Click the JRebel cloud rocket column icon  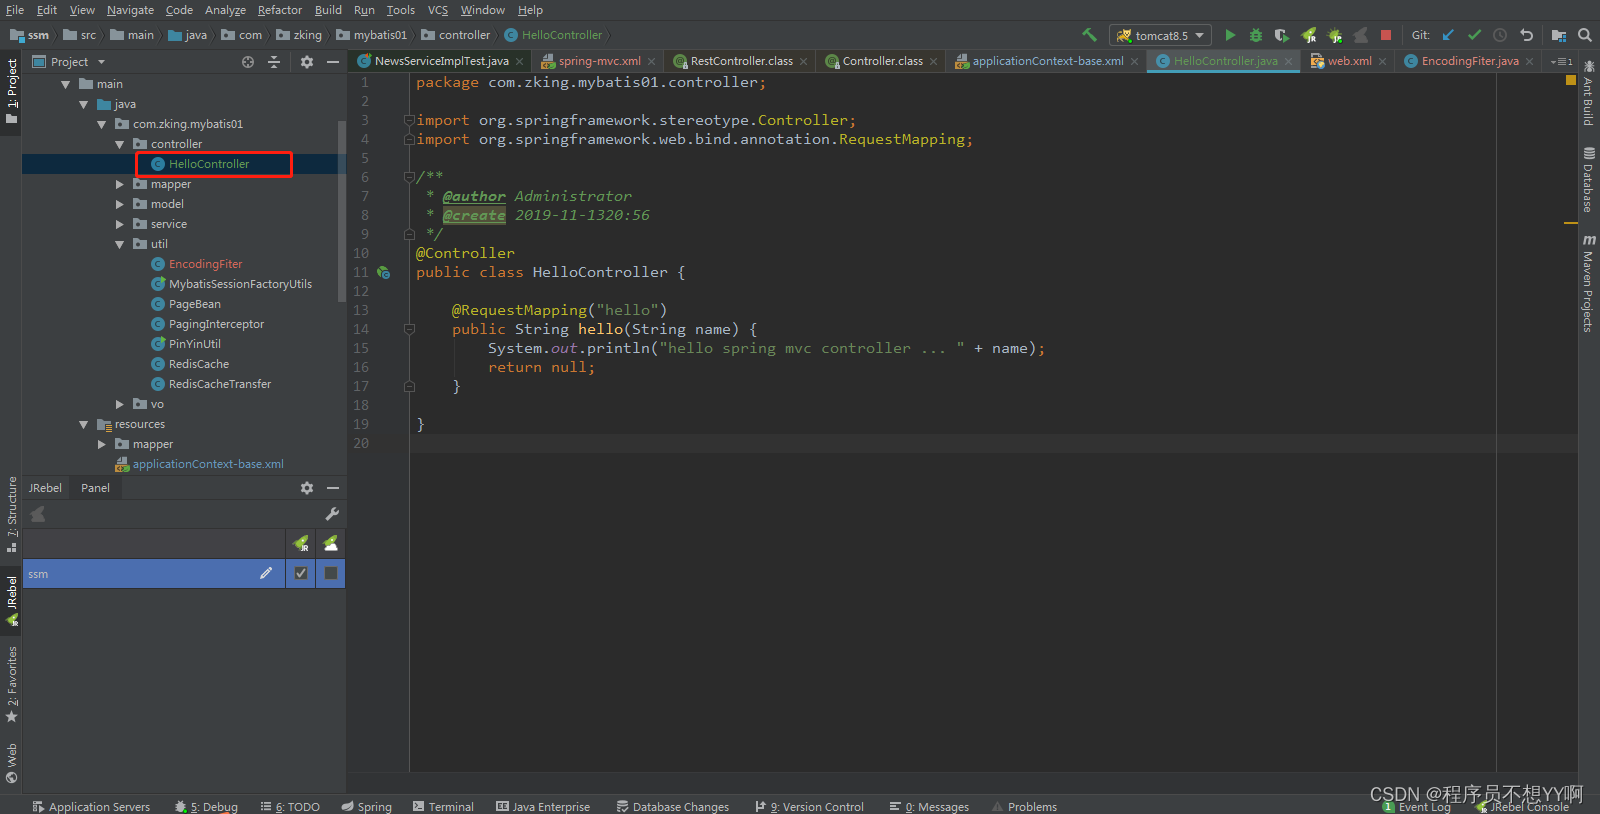[331, 543]
